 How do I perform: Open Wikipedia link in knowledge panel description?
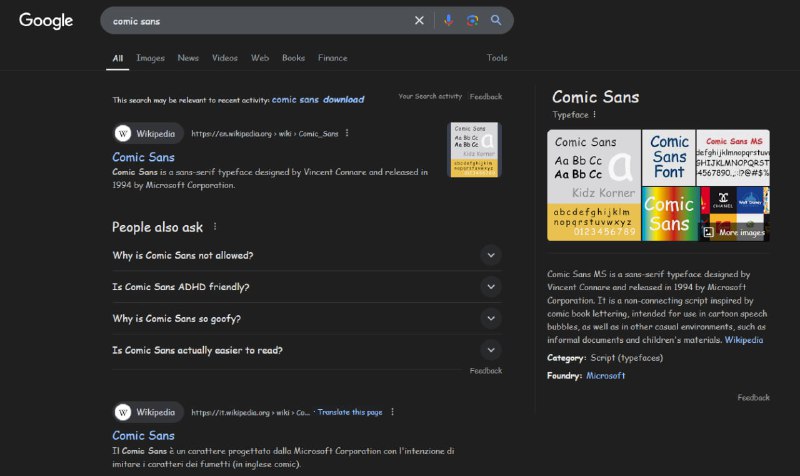point(744,340)
